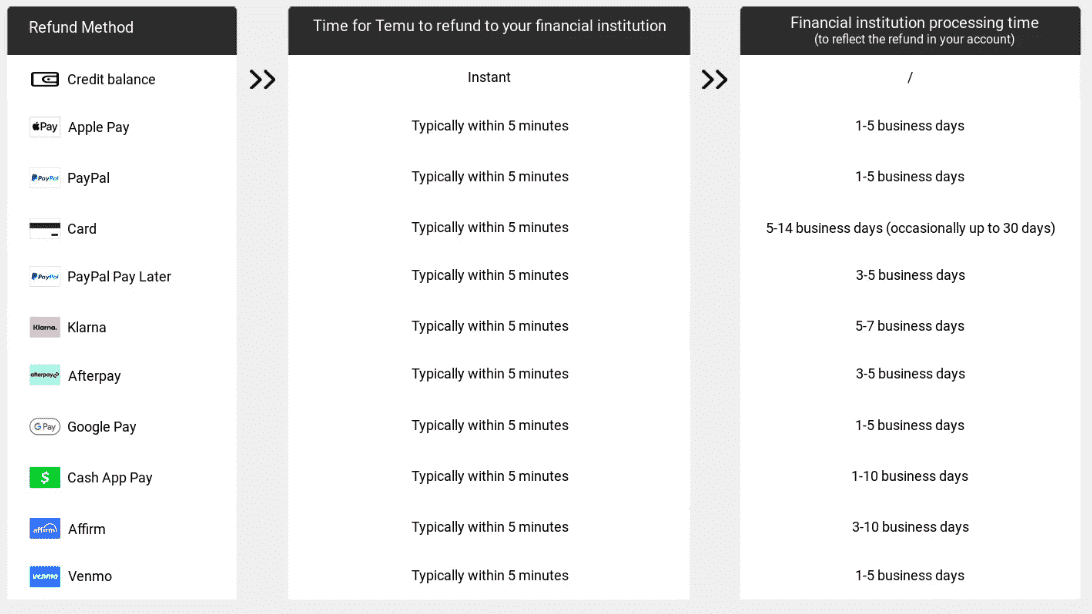Click the first double-arrow between columns

click(x=262, y=80)
